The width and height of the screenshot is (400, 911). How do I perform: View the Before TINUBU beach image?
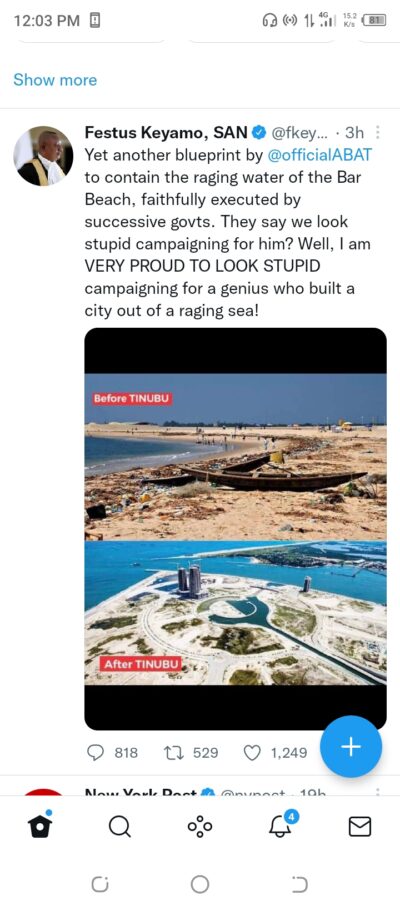[x=235, y=457]
